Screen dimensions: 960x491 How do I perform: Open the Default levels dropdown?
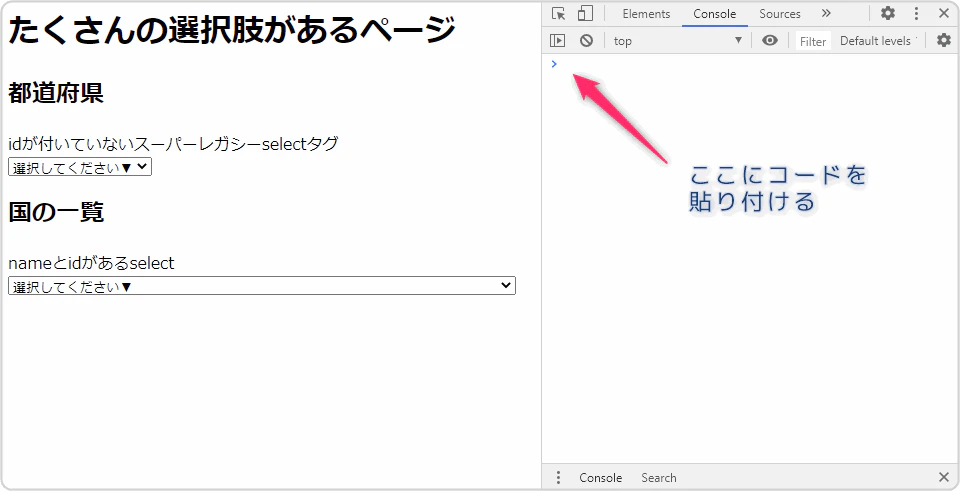878,41
